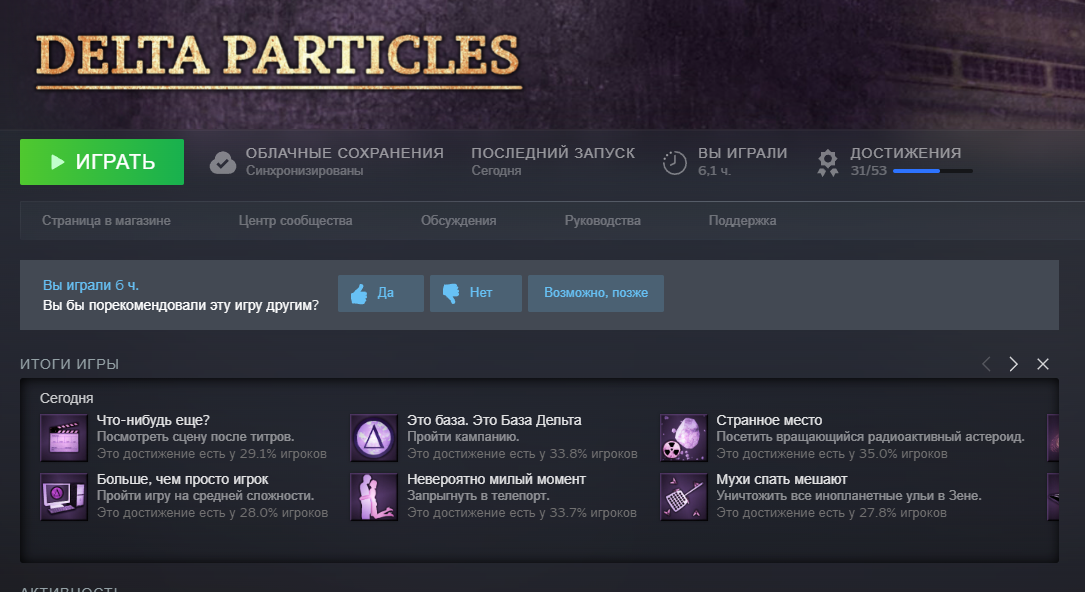The width and height of the screenshot is (1085, 592).
Task: Go to the next game summary page arrow
Action: [1014, 364]
